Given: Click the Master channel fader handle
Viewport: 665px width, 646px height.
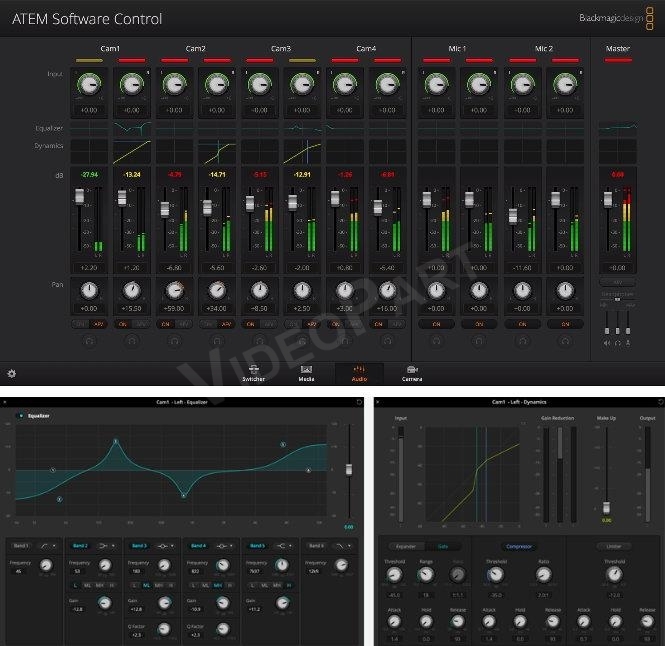Looking at the screenshot, I should click(x=608, y=199).
